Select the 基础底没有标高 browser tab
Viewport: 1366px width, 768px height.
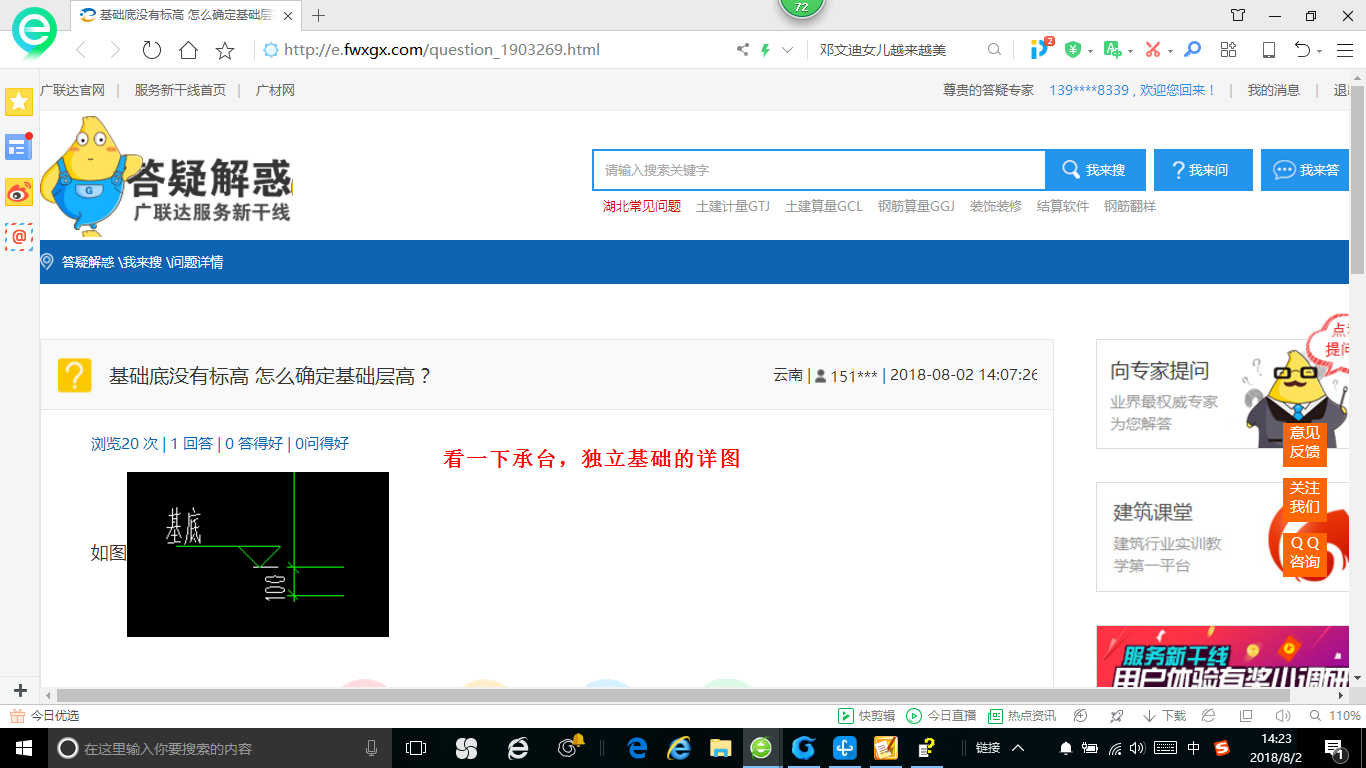[185, 15]
